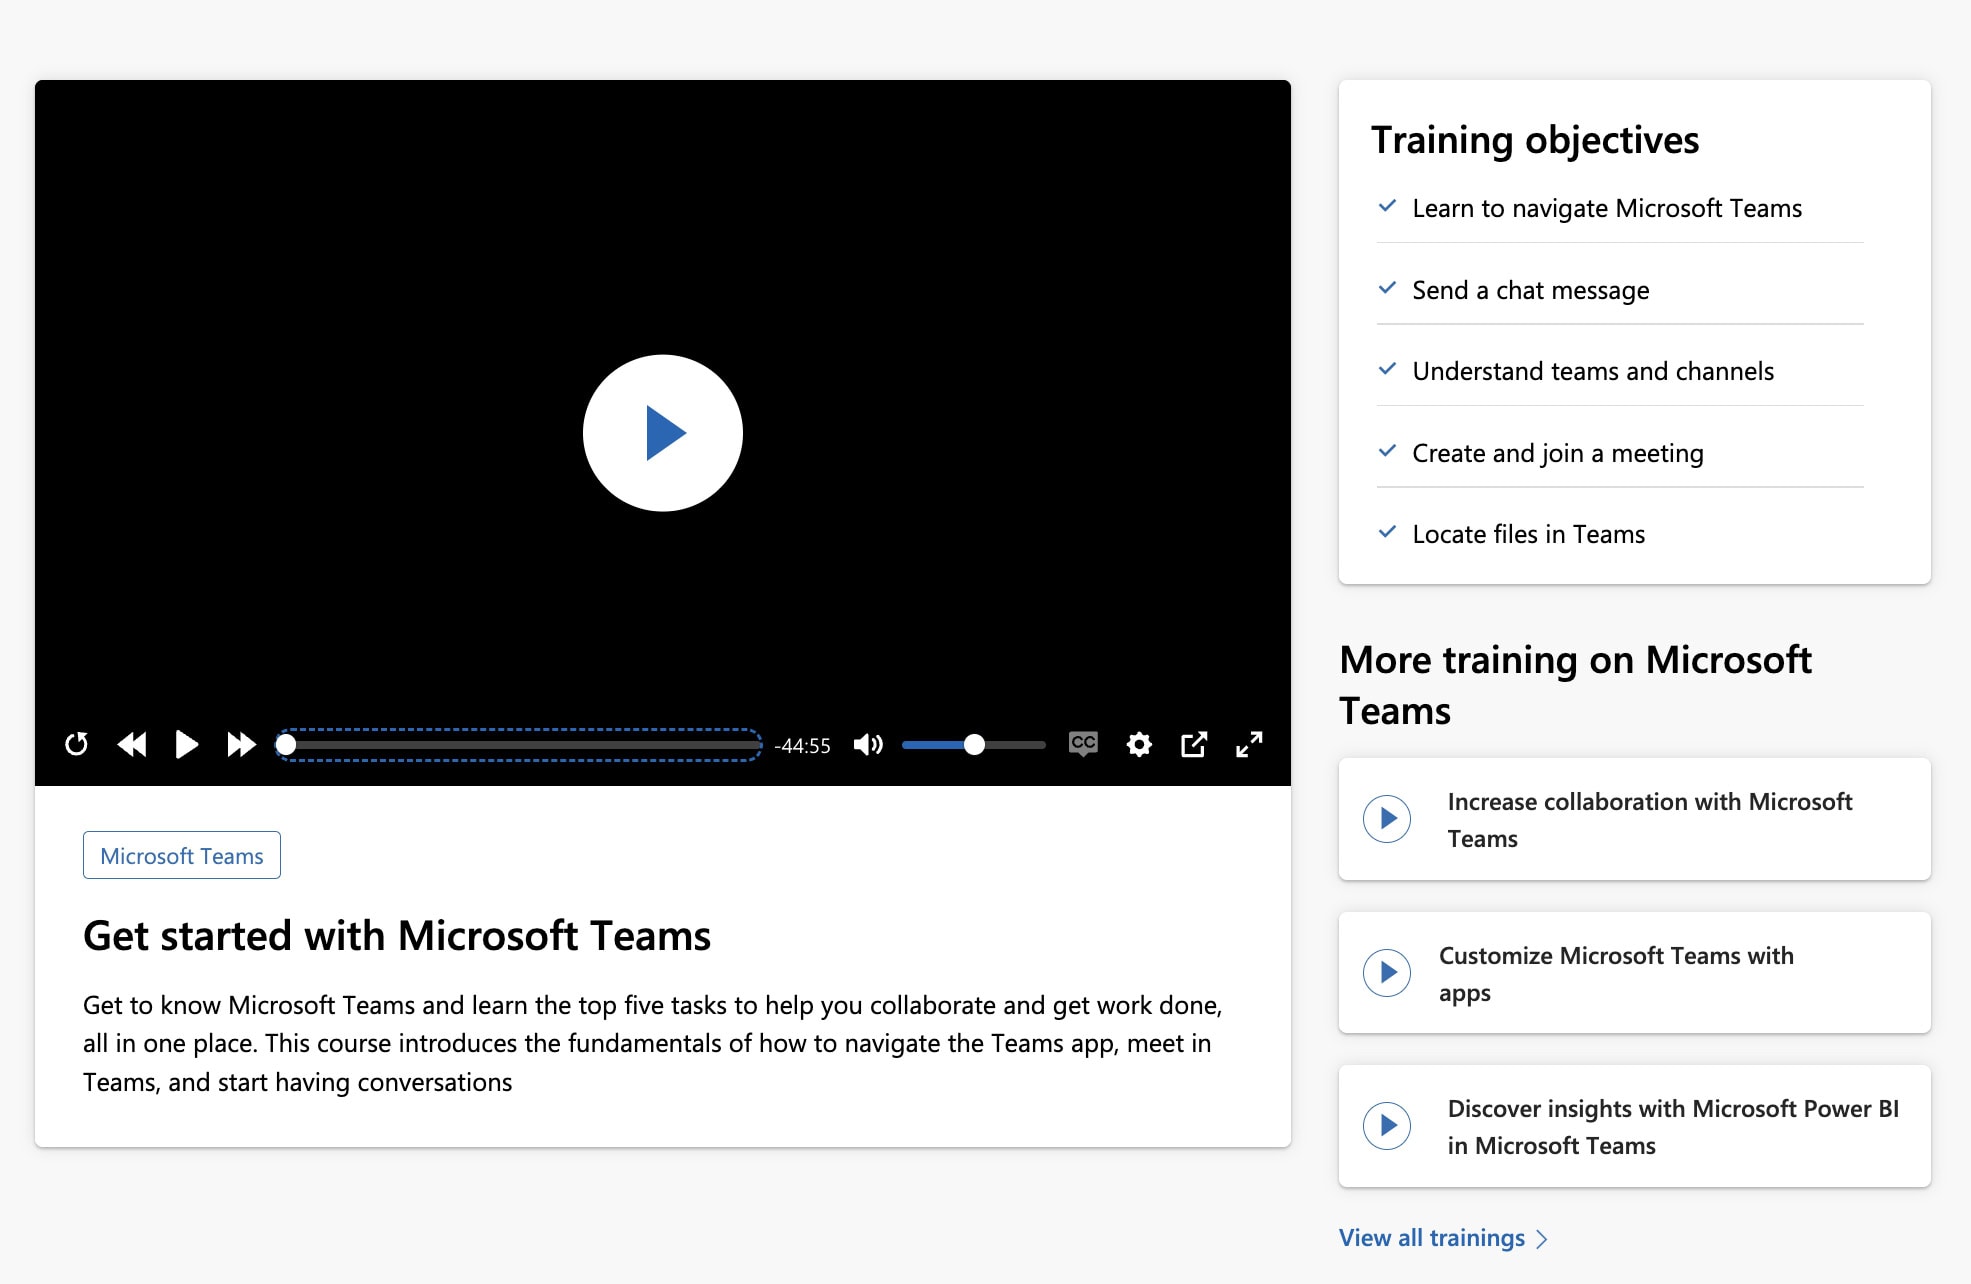The height and width of the screenshot is (1284, 1971).
Task: Click the video progress seek bar
Action: click(519, 745)
